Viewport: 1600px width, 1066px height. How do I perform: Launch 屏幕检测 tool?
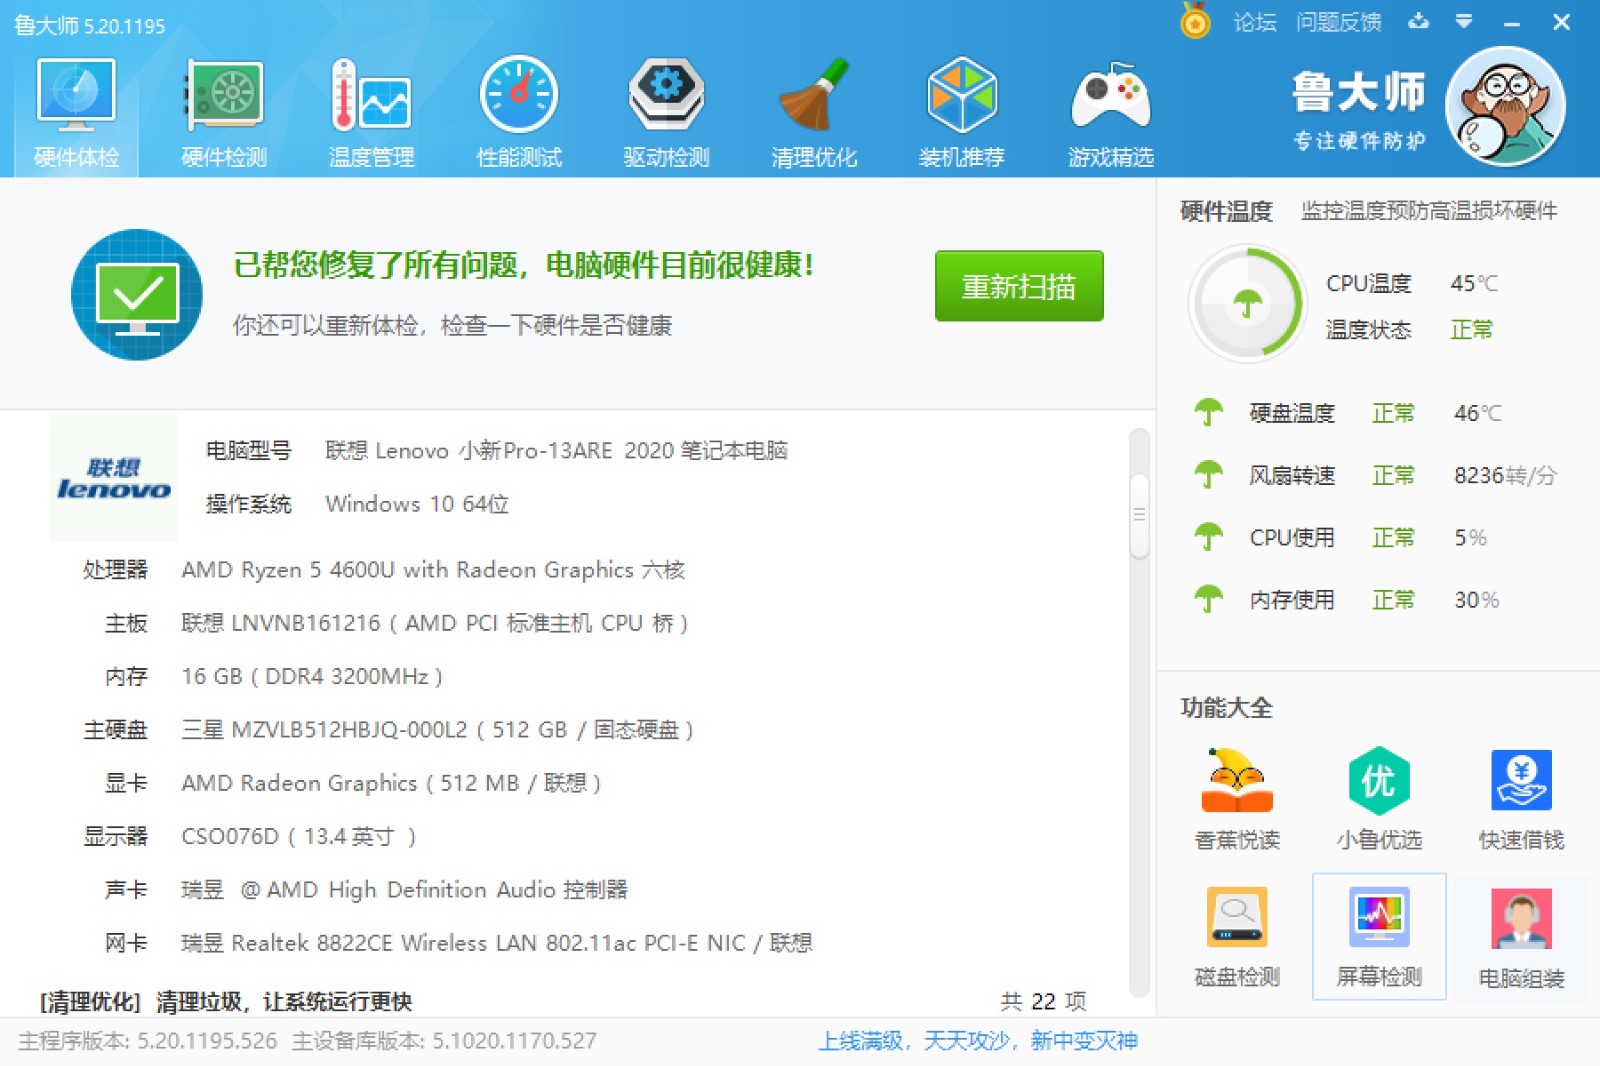click(1379, 937)
